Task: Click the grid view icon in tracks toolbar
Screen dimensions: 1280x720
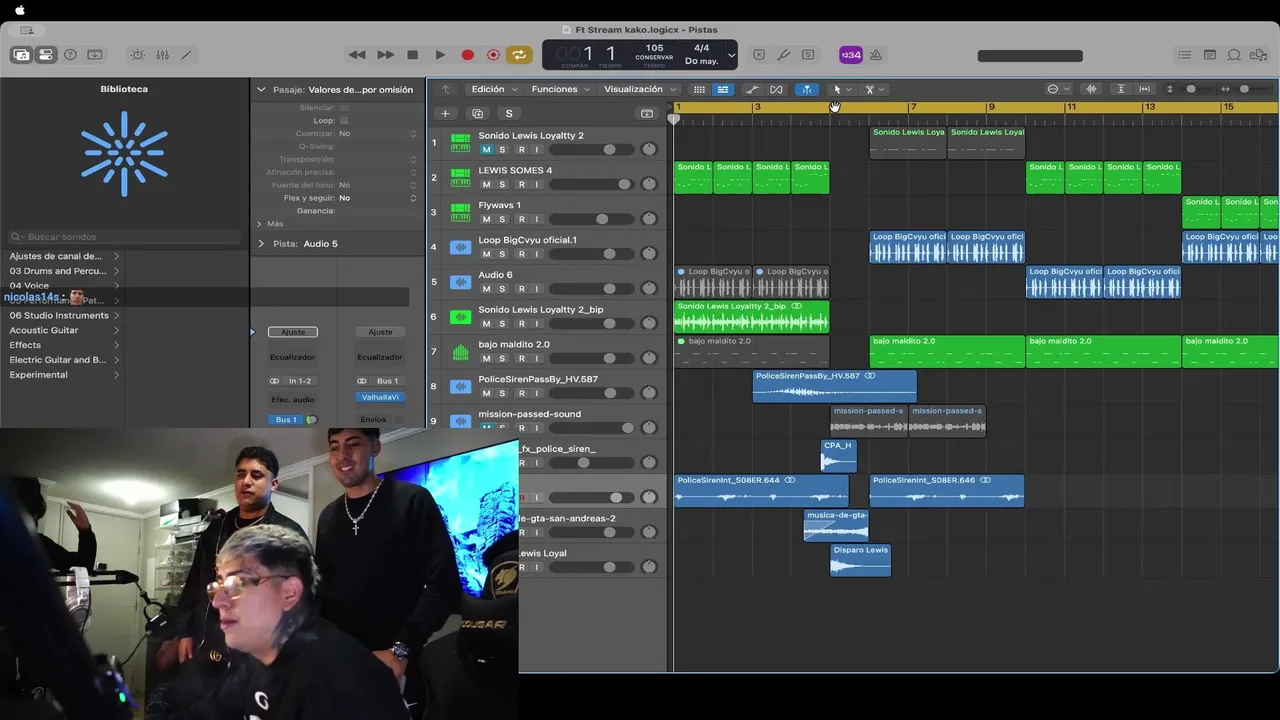Action: [700, 89]
